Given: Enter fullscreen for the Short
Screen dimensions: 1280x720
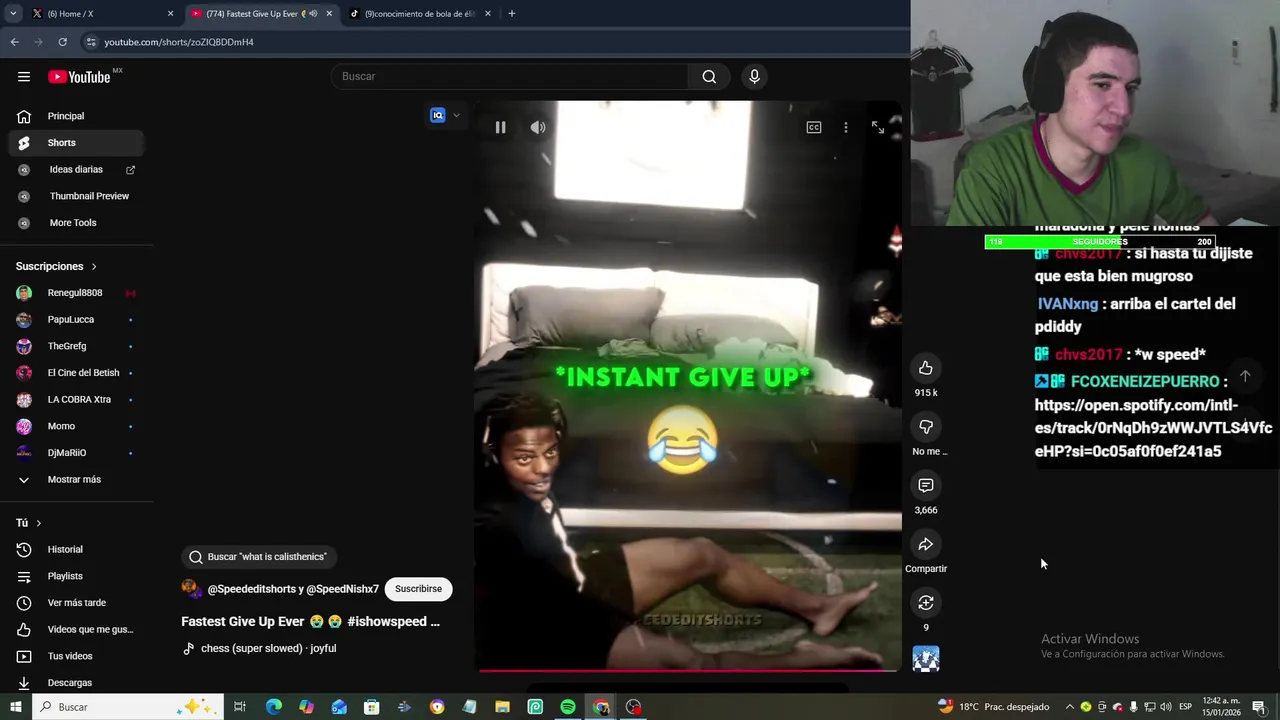Looking at the screenshot, I should coord(878,127).
